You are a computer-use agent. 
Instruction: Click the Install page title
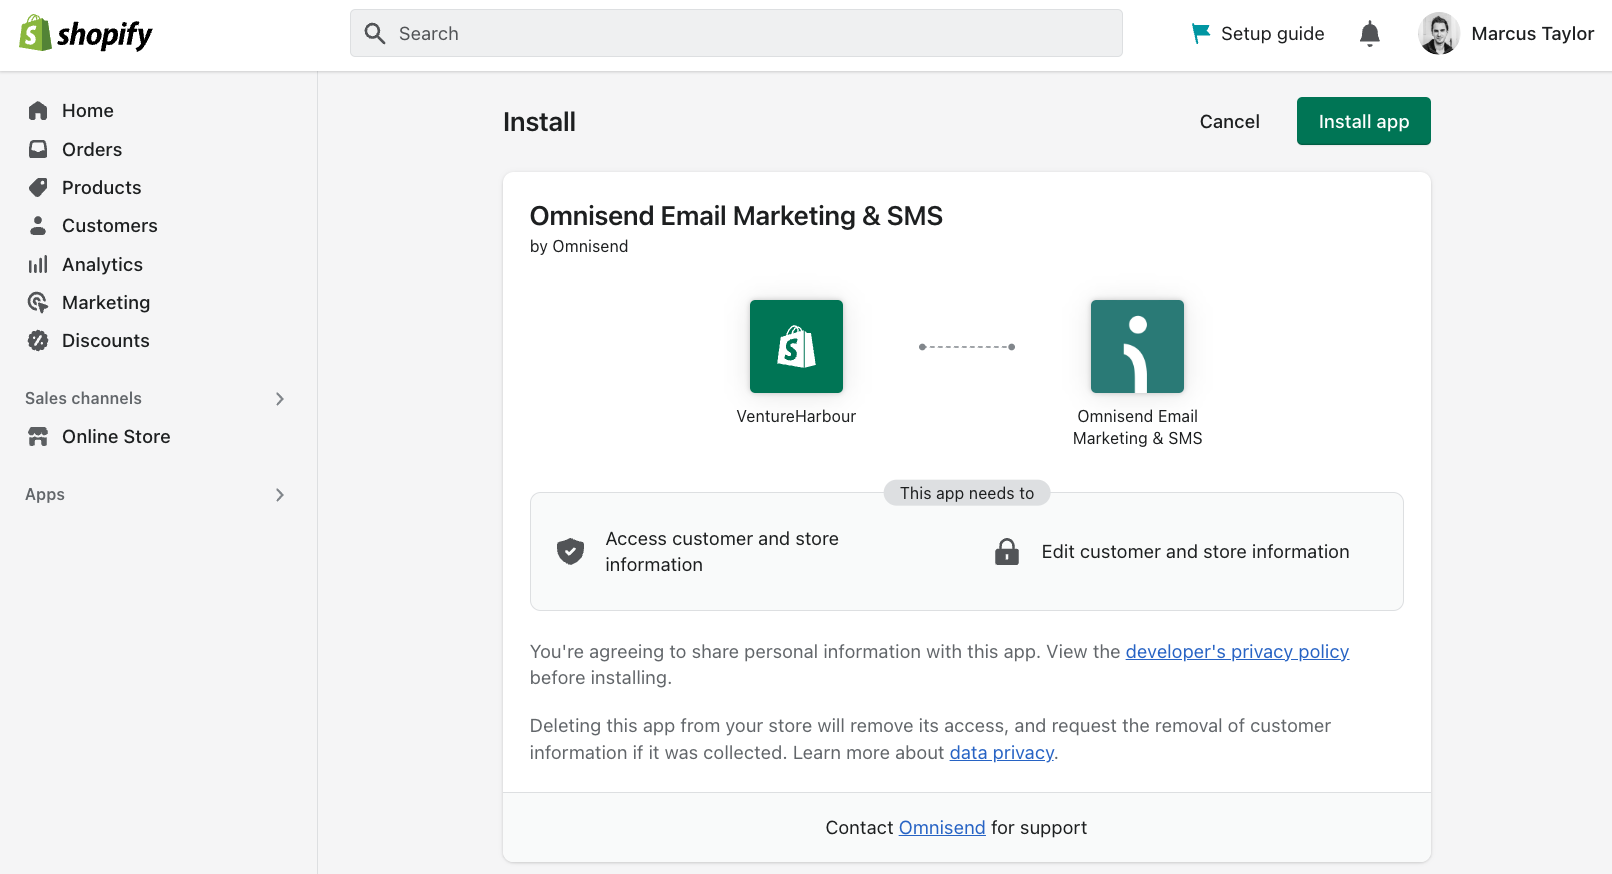[x=539, y=122]
